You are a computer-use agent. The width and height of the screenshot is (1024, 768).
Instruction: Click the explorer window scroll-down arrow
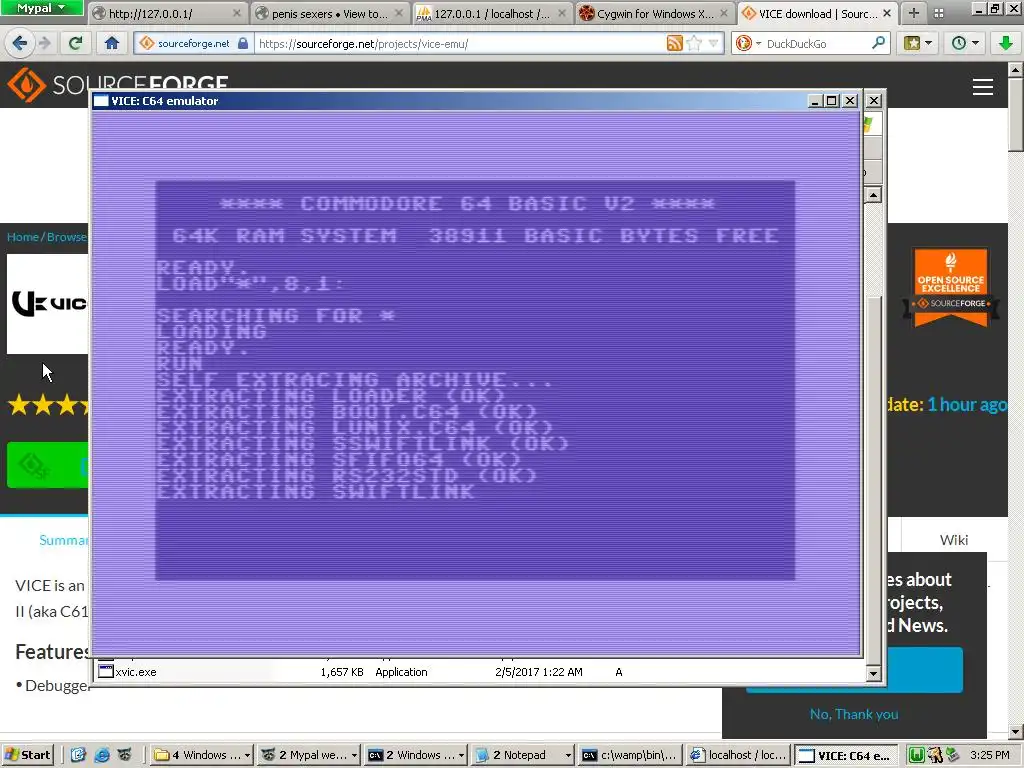873,673
